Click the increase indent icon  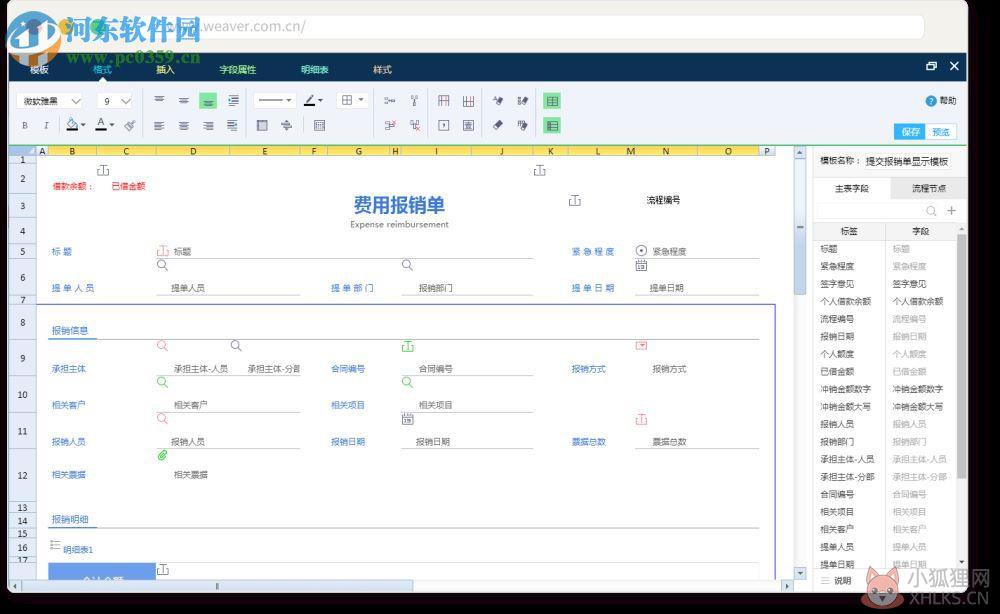(x=233, y=100)
